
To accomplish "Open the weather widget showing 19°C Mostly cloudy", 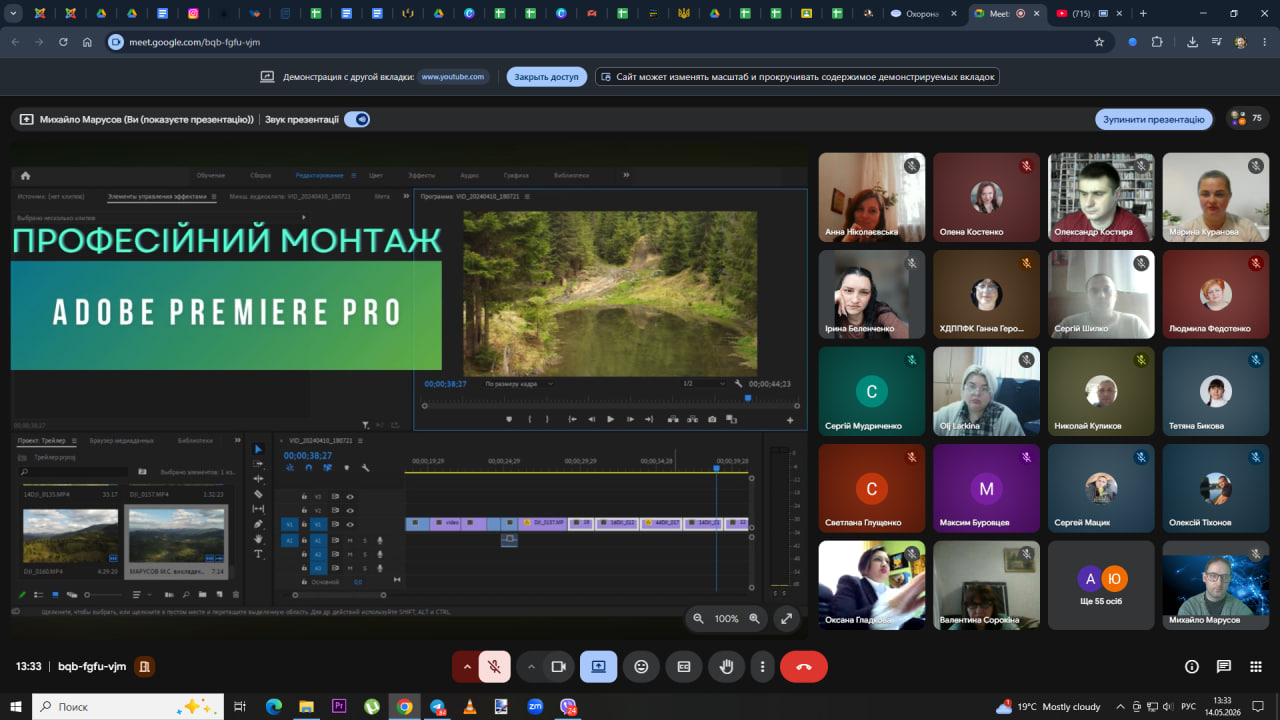I will [x=1048, y=706].
